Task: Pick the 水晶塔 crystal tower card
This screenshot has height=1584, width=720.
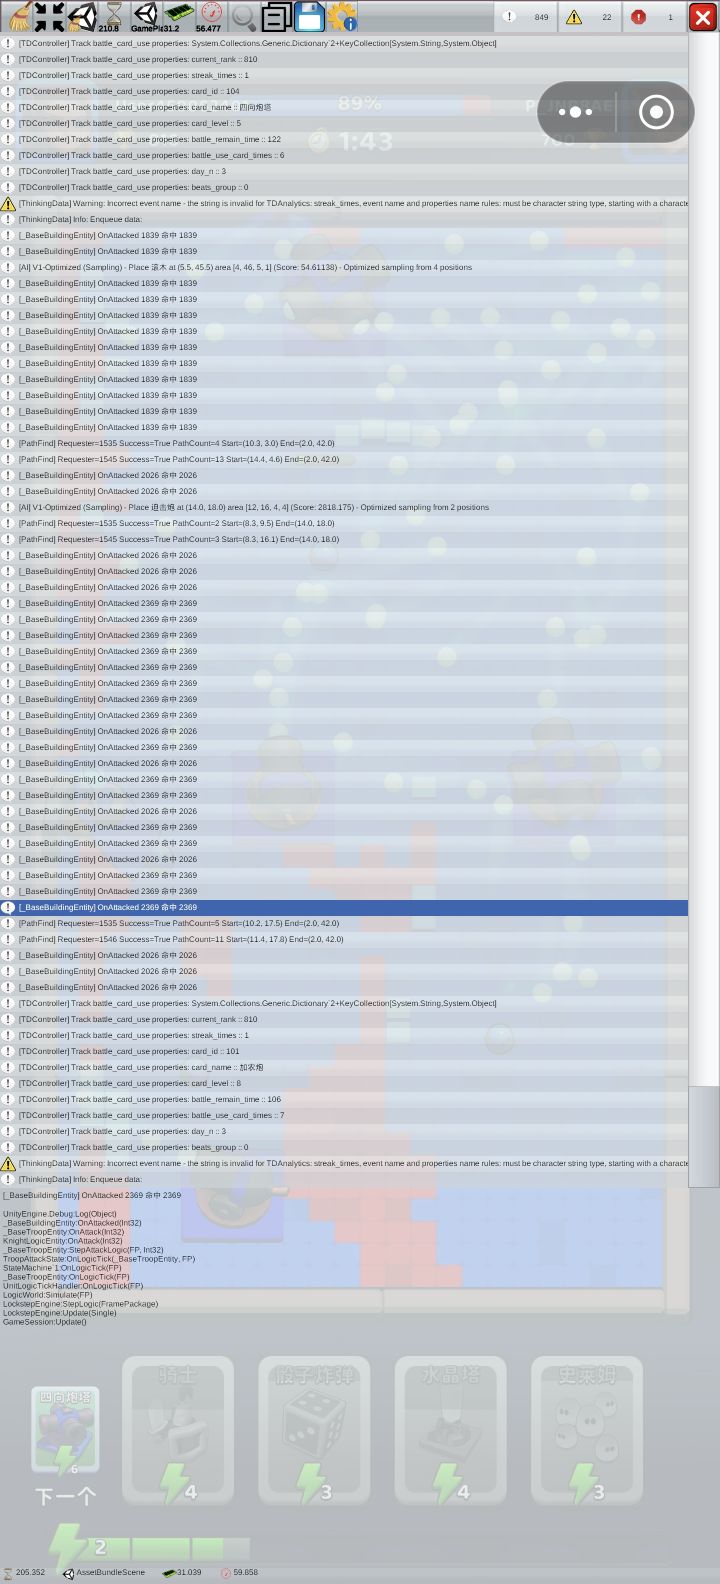Action: coord(450,1430)
